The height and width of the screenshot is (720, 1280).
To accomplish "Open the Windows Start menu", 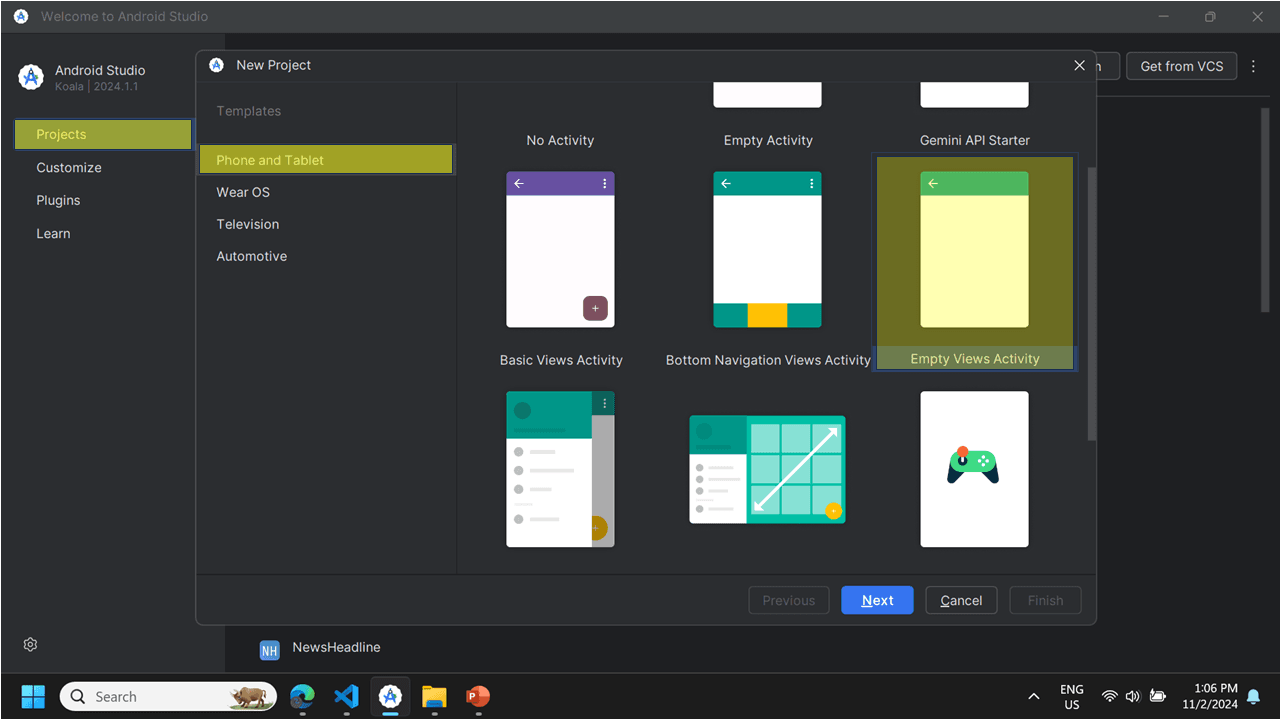I will tap(33, 696).
